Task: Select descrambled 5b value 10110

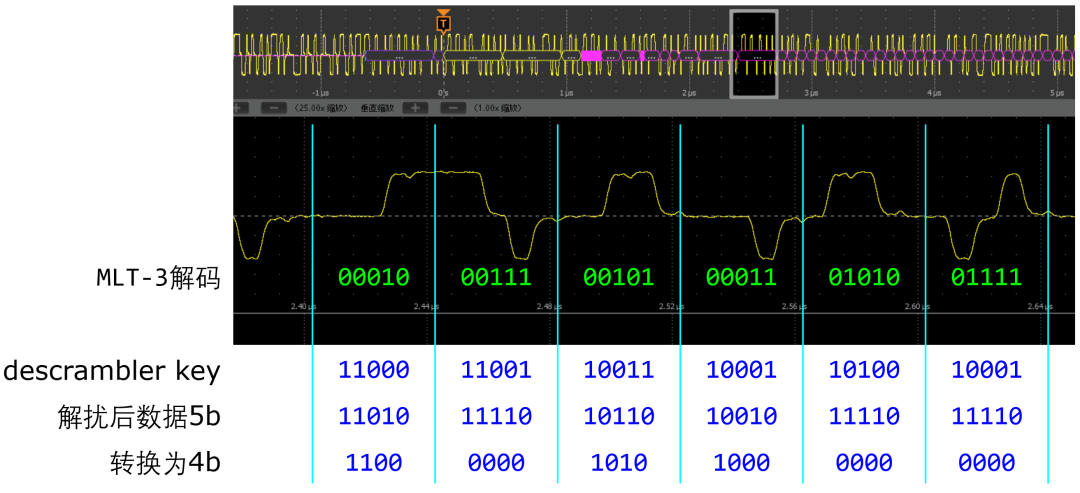Action: (x=619, y=416)
